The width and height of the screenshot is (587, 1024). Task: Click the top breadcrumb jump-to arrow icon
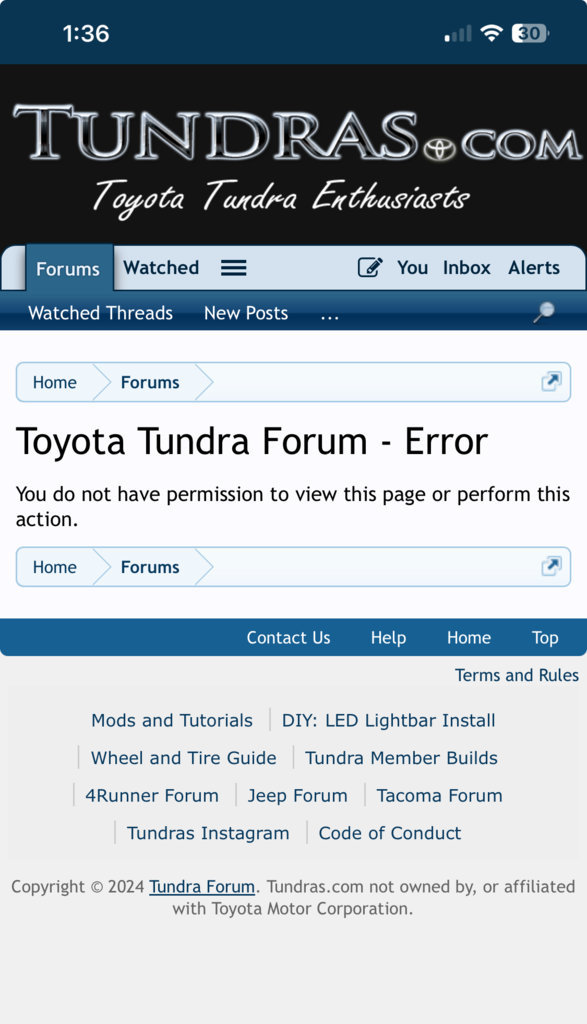pos(551,381)
